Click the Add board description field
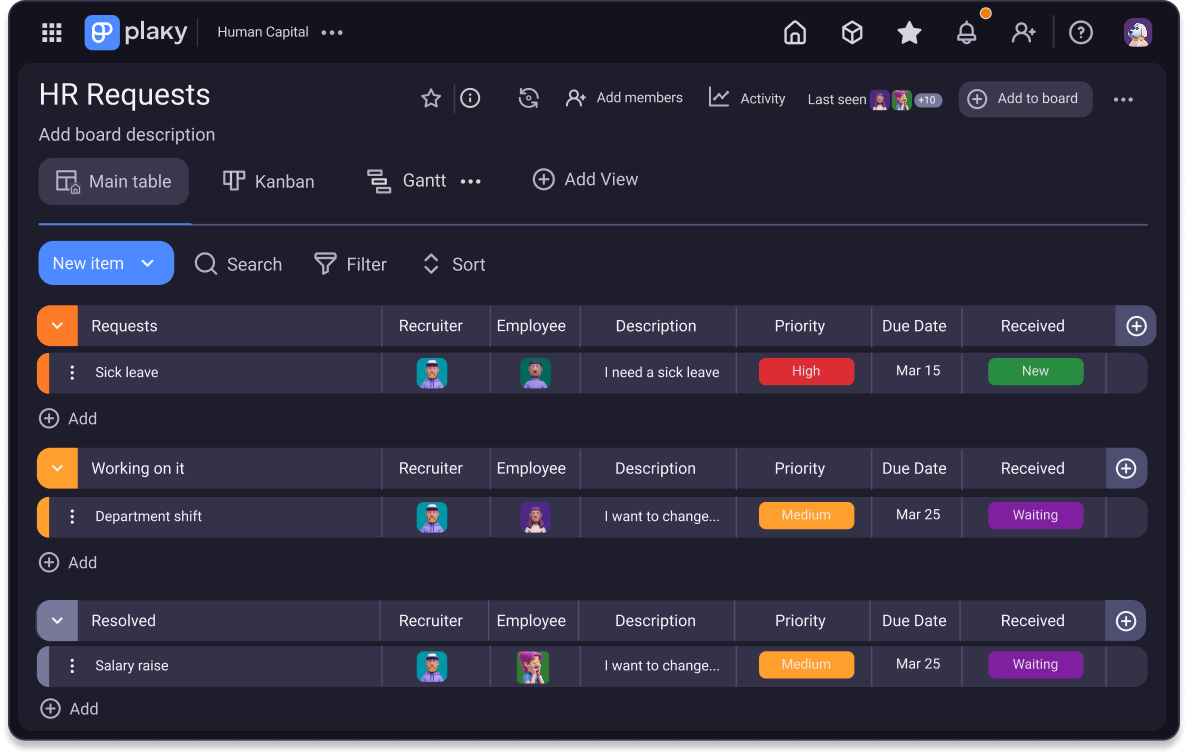Image resolution: width=1187 pixels, height=755 pixels. (x=127, y=135)
